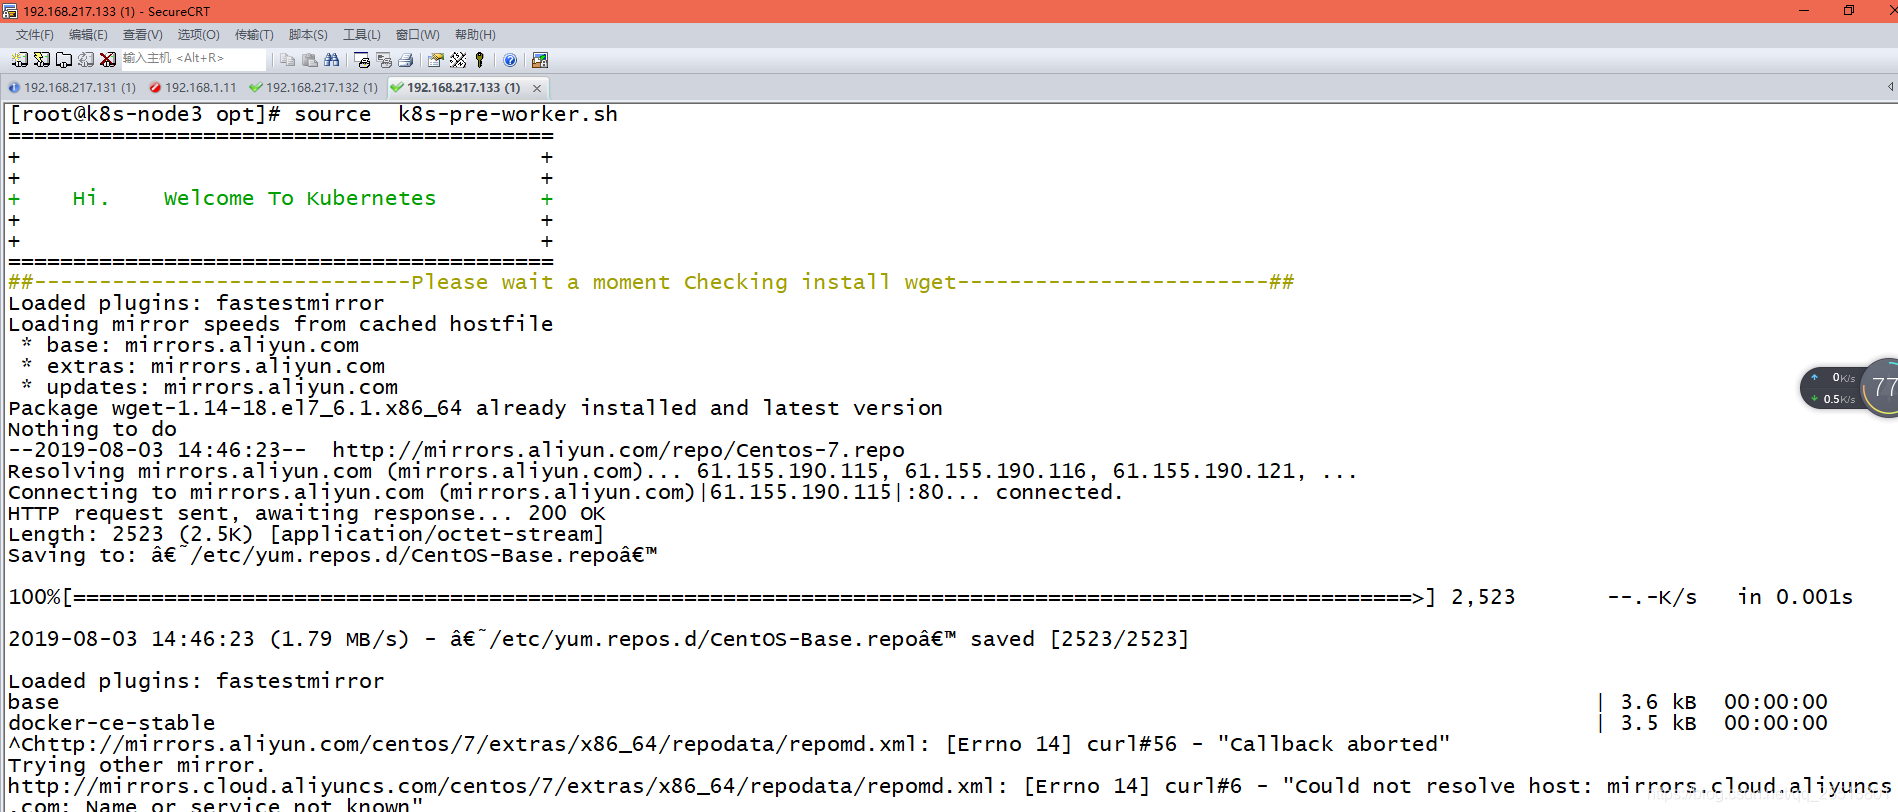Click the 'HTTP request sent' 200 OK line
The height and width of the screenshot is (812, 1898).
point(307,513)
